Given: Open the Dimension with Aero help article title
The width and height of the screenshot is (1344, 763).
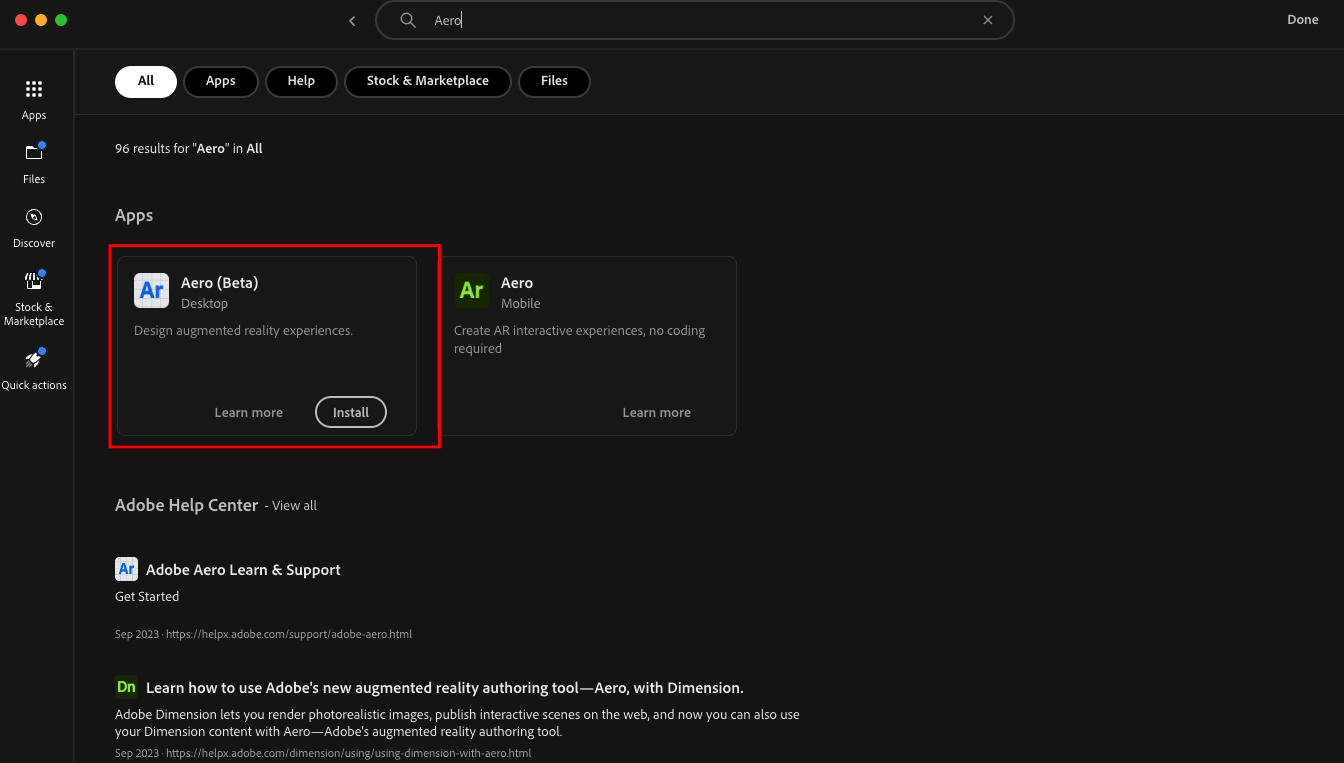Looking at the screenshot, I should point(445,688).
